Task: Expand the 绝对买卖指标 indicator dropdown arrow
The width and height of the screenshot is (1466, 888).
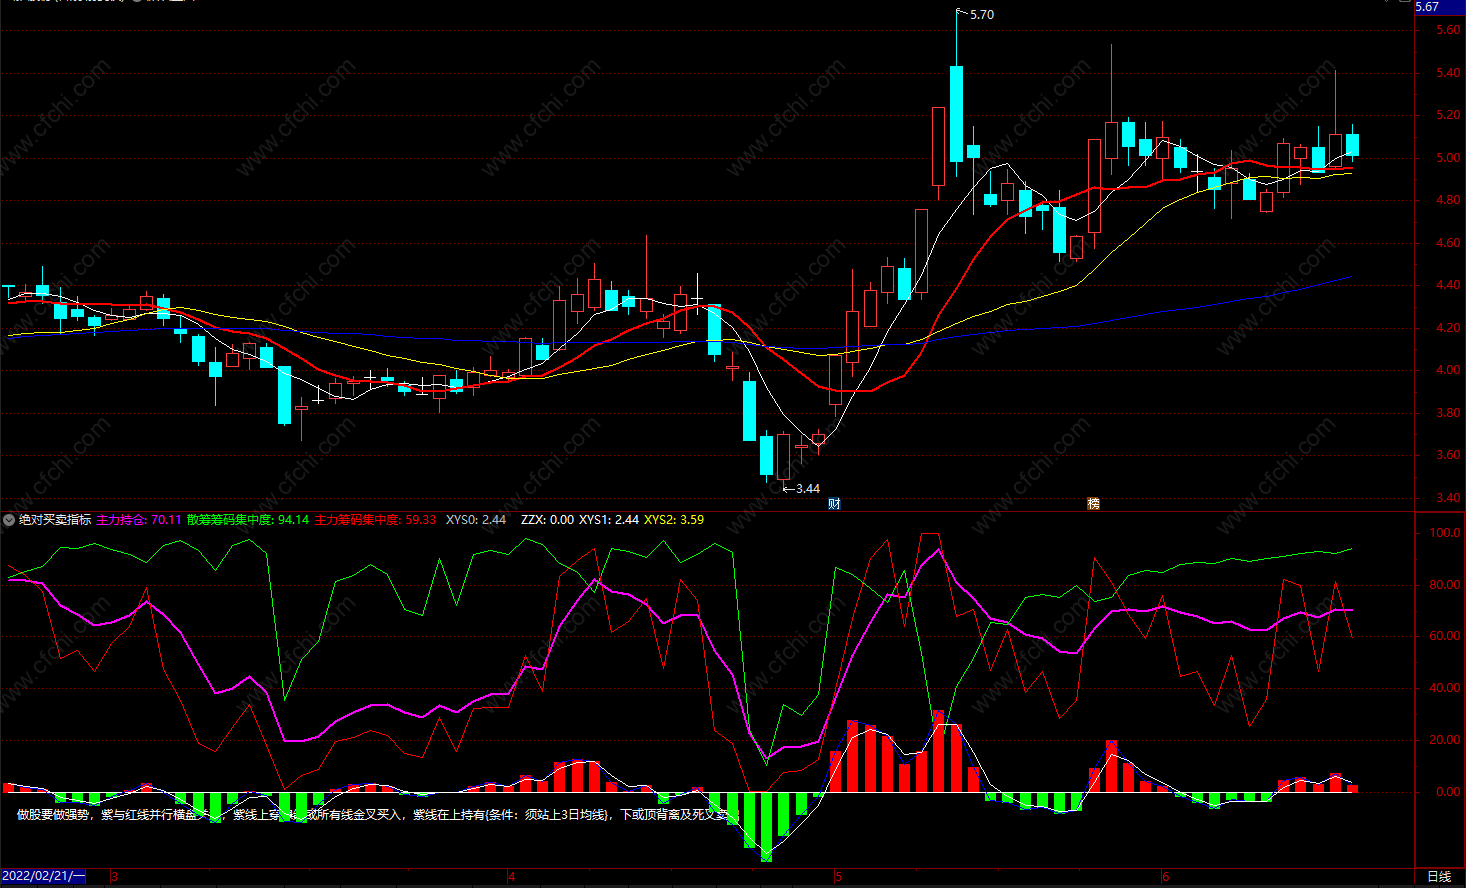Action: click(9, 520)
